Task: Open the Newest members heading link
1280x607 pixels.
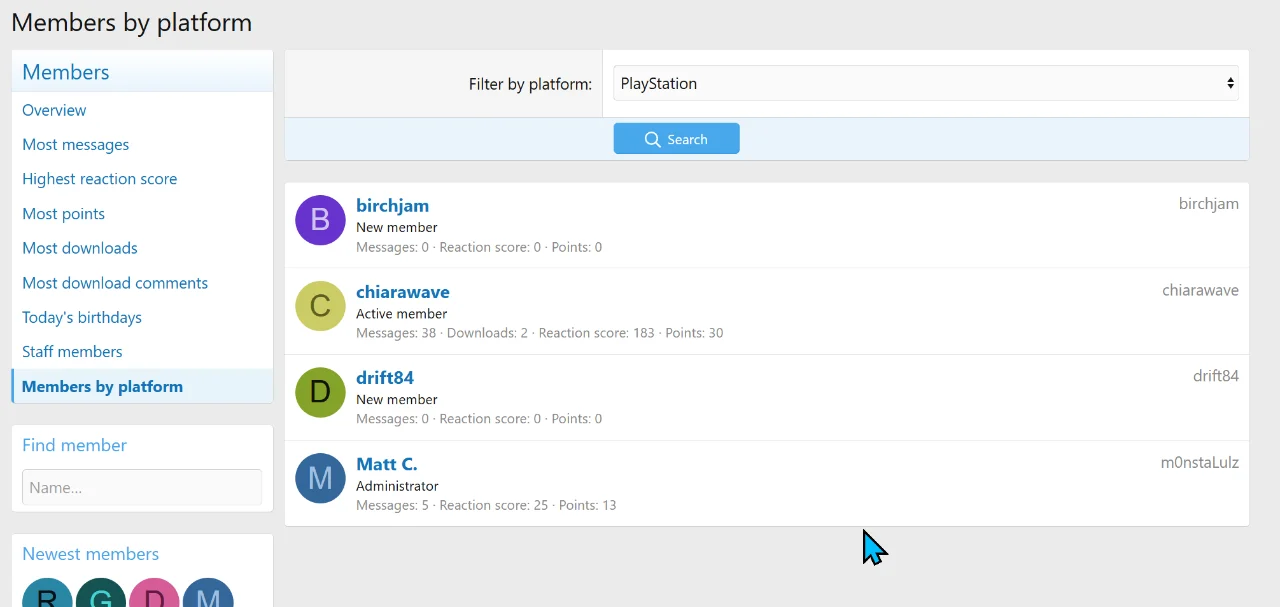Action: pyautogui.click(x=91, y=554)
